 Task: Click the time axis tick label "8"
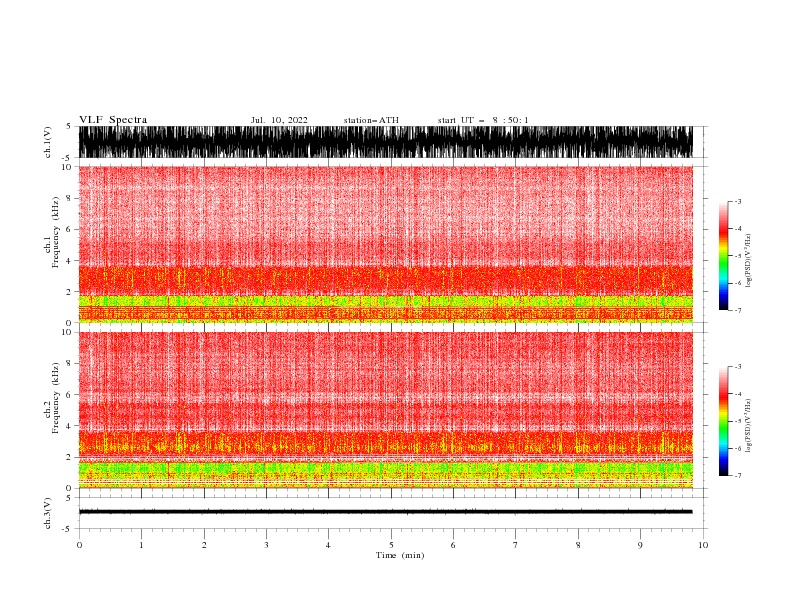[x=578, y=545]
